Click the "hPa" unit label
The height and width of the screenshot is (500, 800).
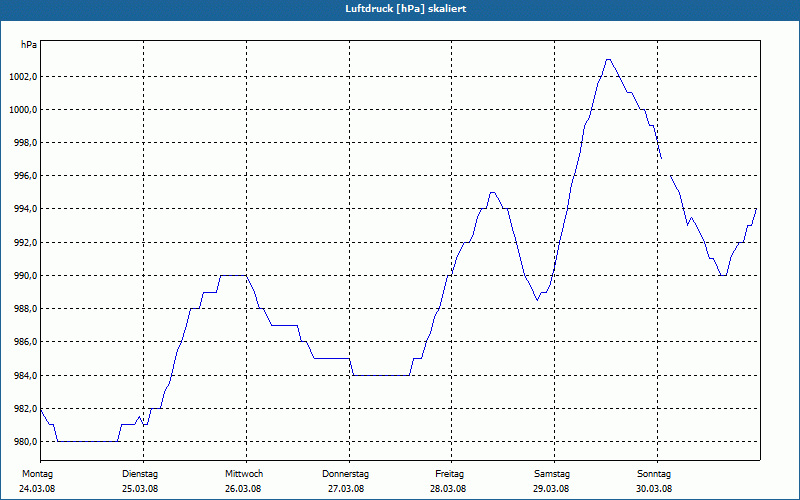tap(29, 45)
